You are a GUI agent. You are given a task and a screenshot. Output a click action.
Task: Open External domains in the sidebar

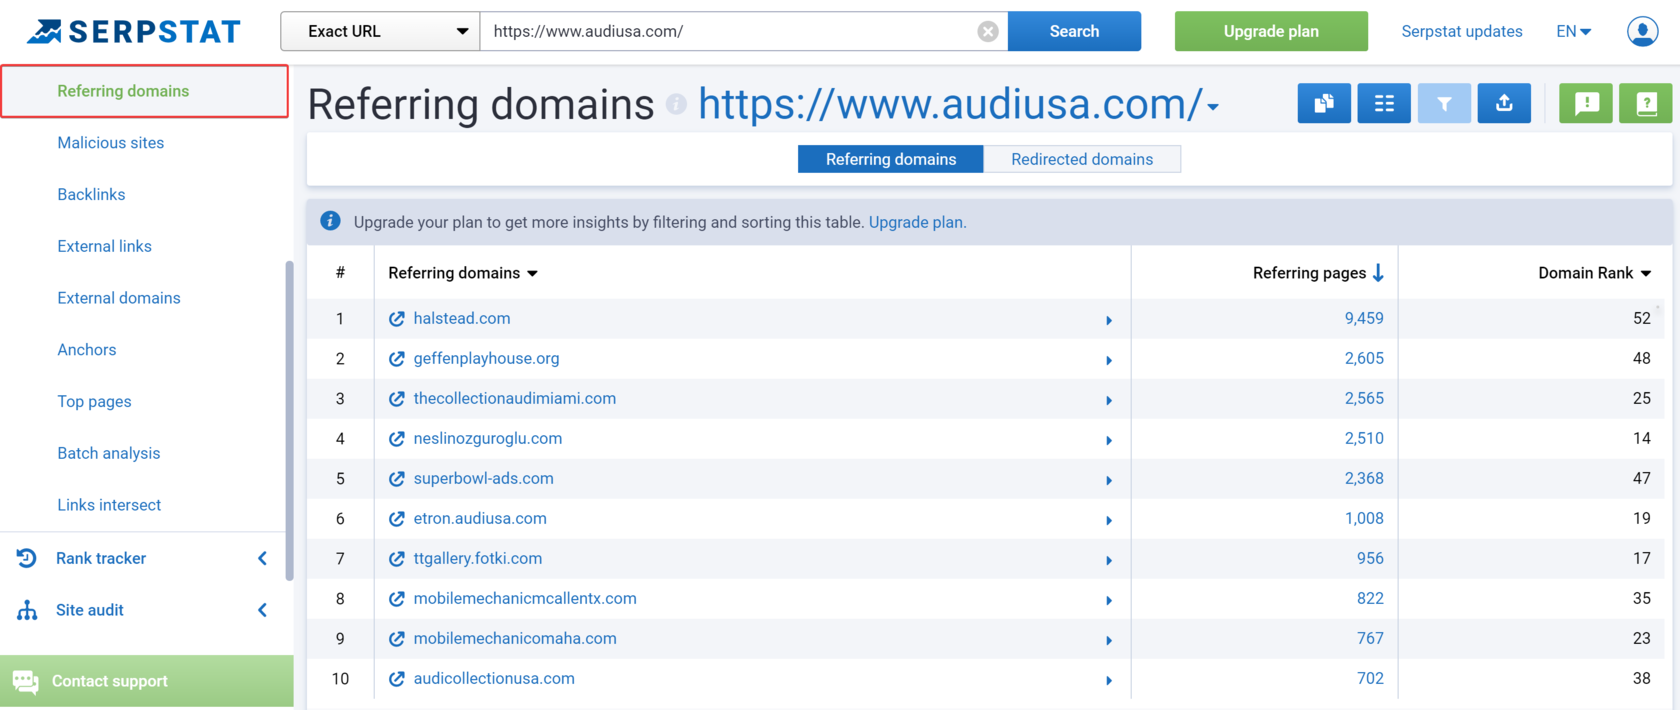point(119,298)
